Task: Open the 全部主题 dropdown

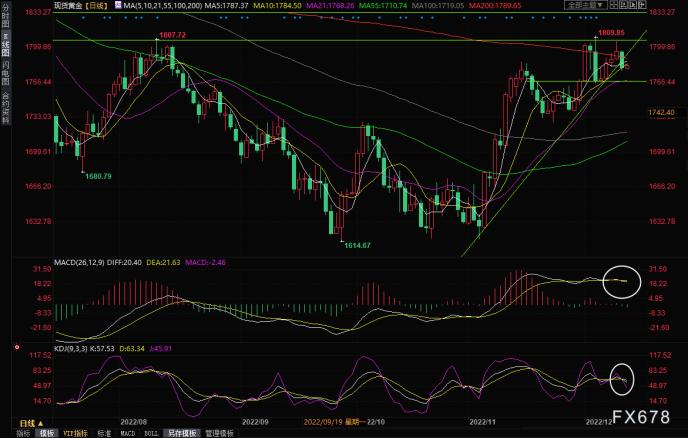Action: [585, 5]
